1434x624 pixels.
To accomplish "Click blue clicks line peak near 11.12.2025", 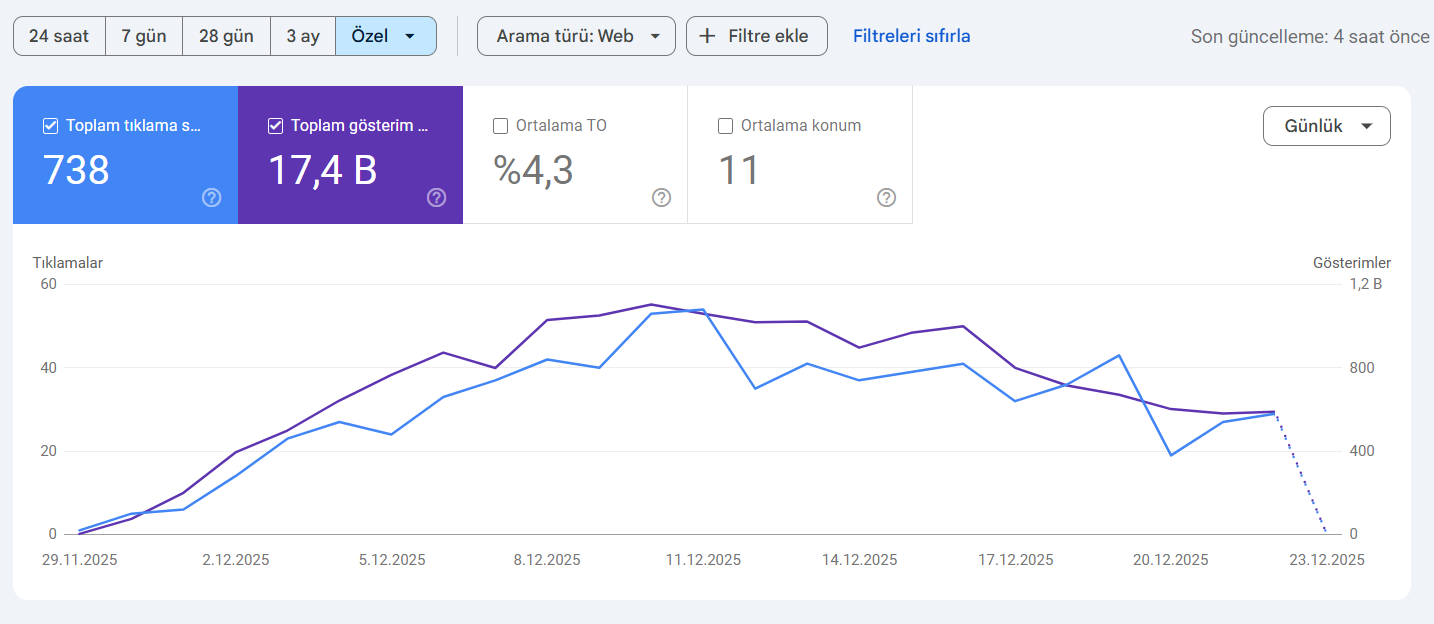I will [x=703, y=310].
